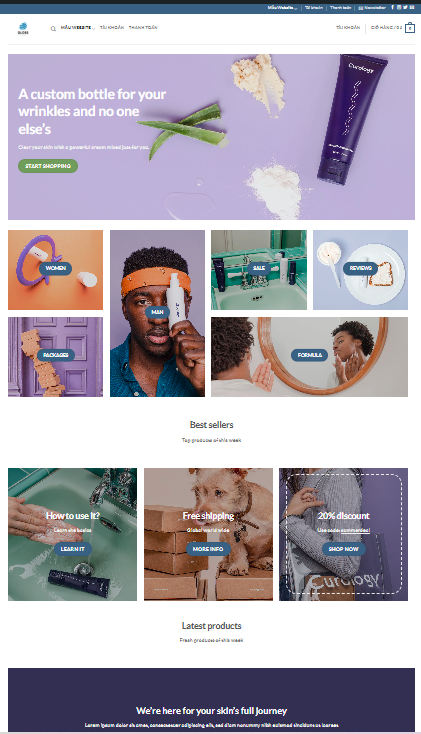Open Newsletter link in top bar
This screenshot has height=734, width=421.
(372, 7)
